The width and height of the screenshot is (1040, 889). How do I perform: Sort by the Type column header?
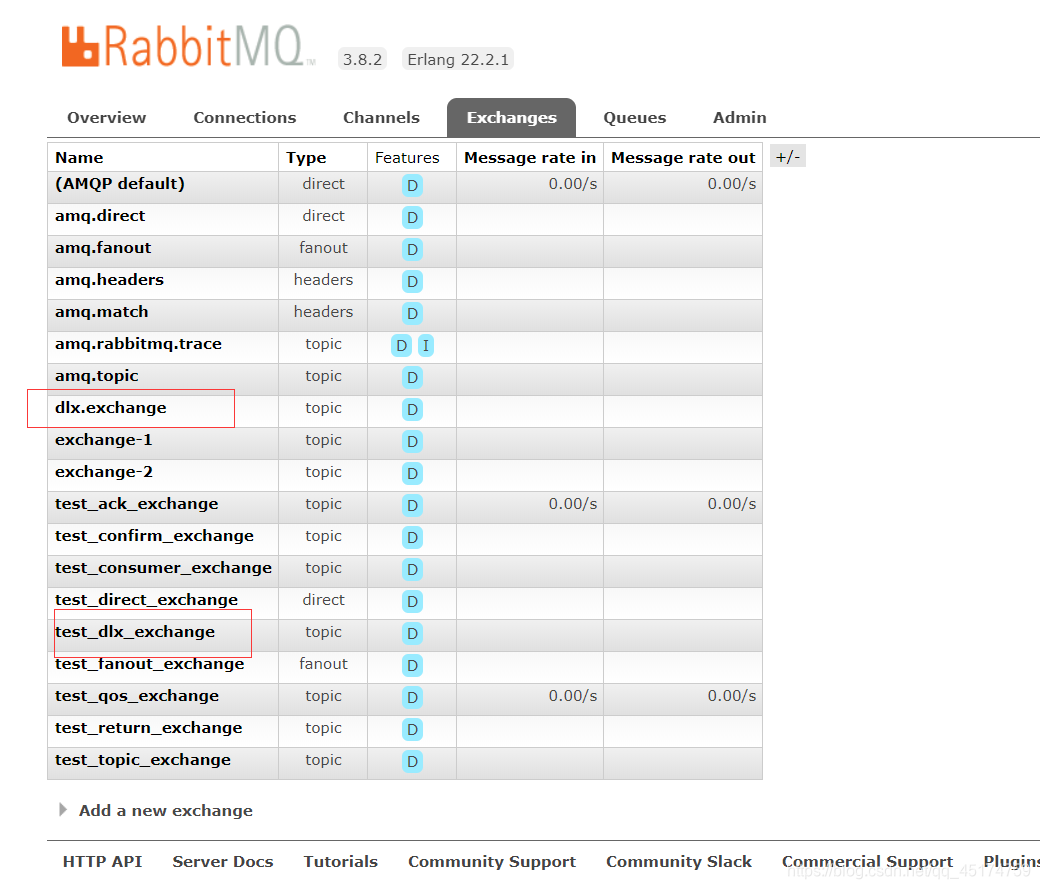pyautogui.click(x=306, y=158)
